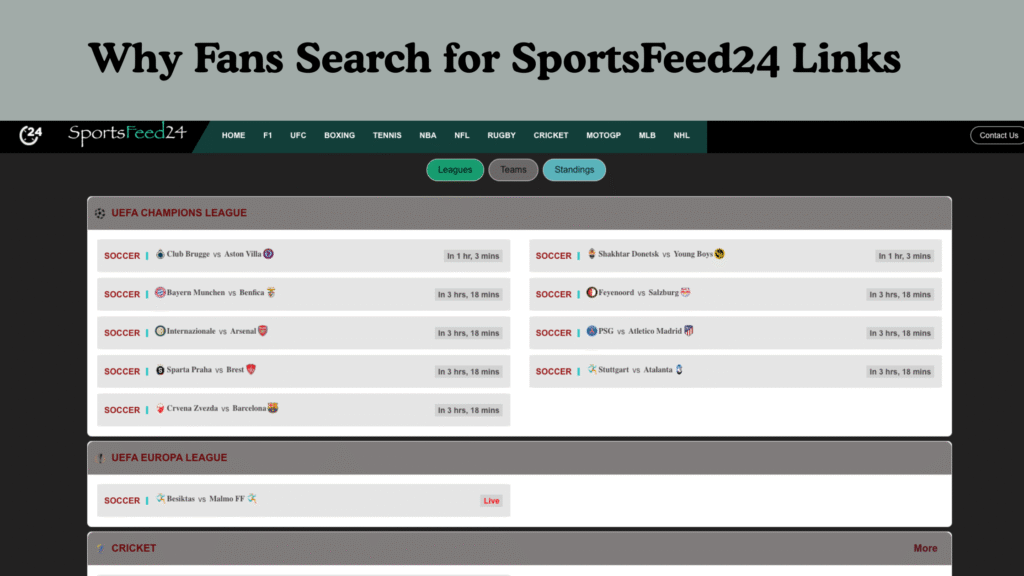1024x576 pixels.
Task: Click the SOCCER label on Bayern Munchen row
Action: 122,295
